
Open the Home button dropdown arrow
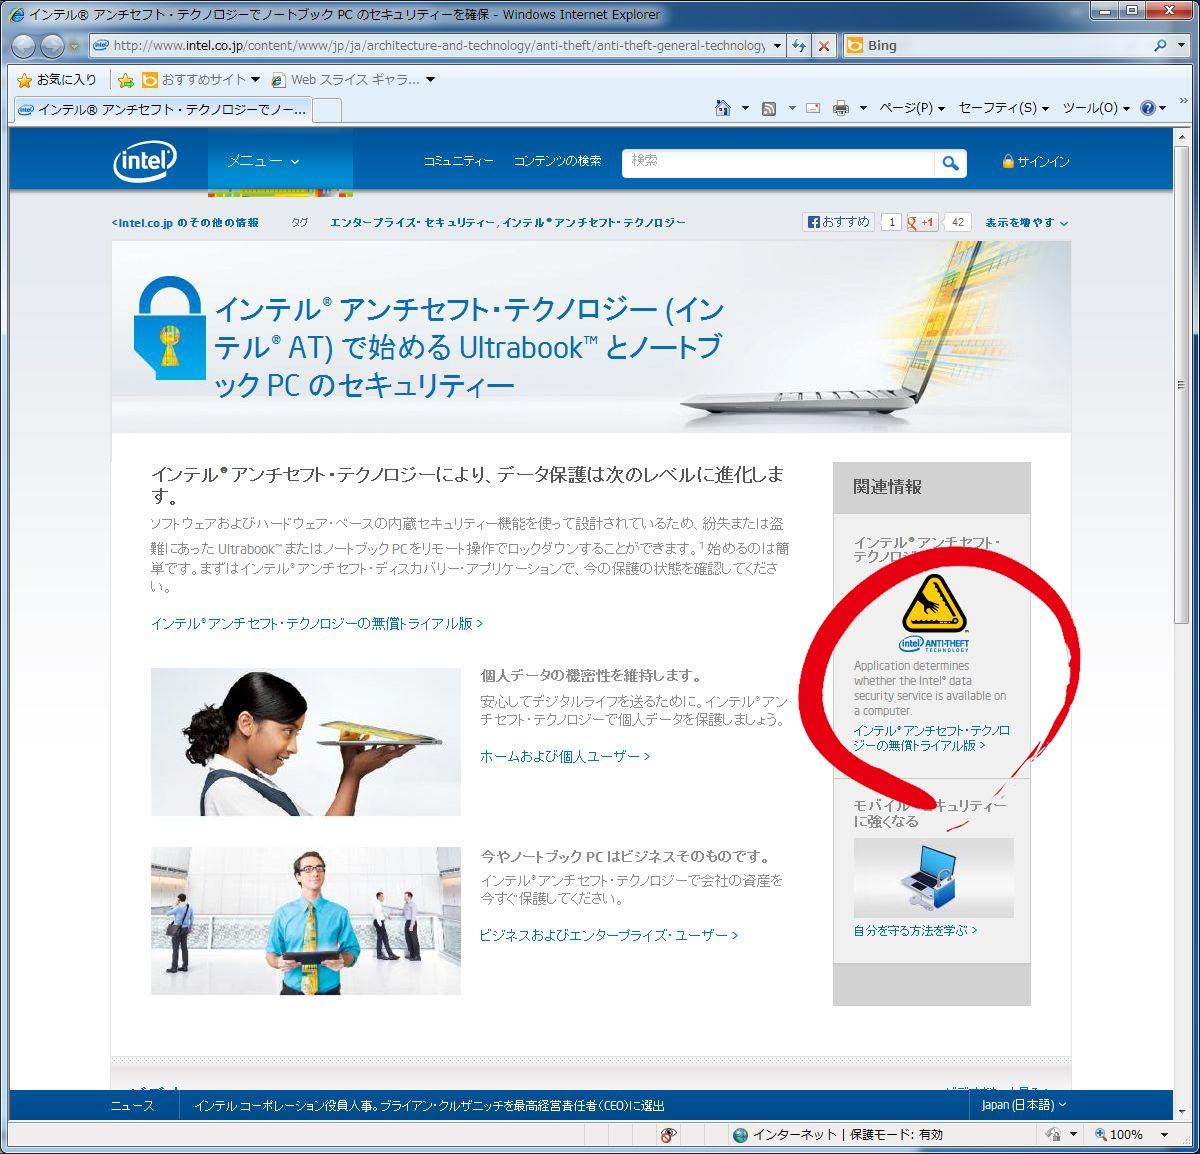point(745,108)
